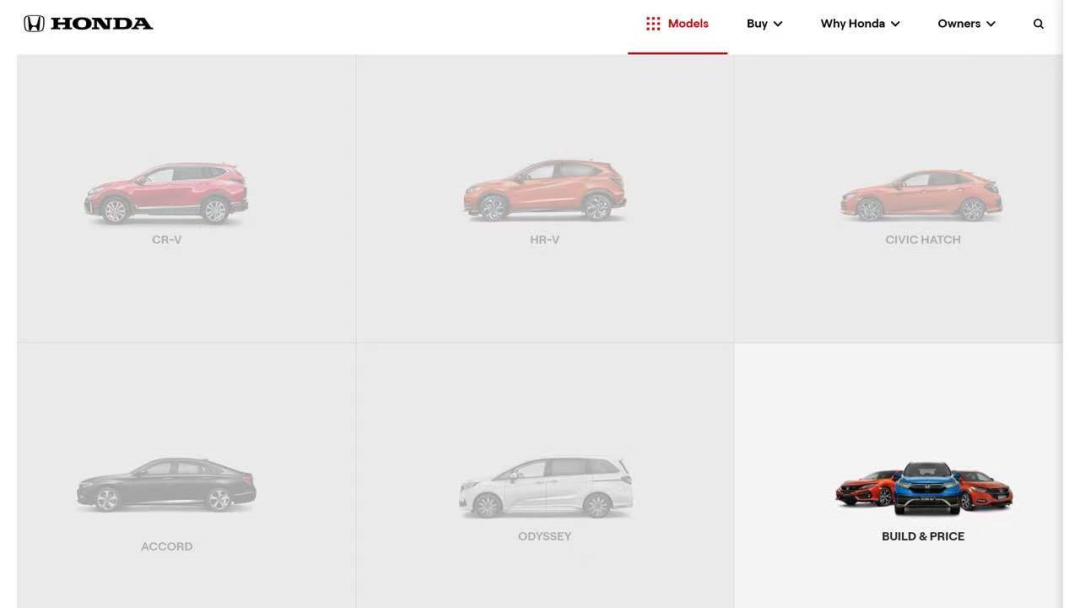This screenshot has width=1080, height=608.
Task: Select the Models menu tab
Action: coord(677,24)
